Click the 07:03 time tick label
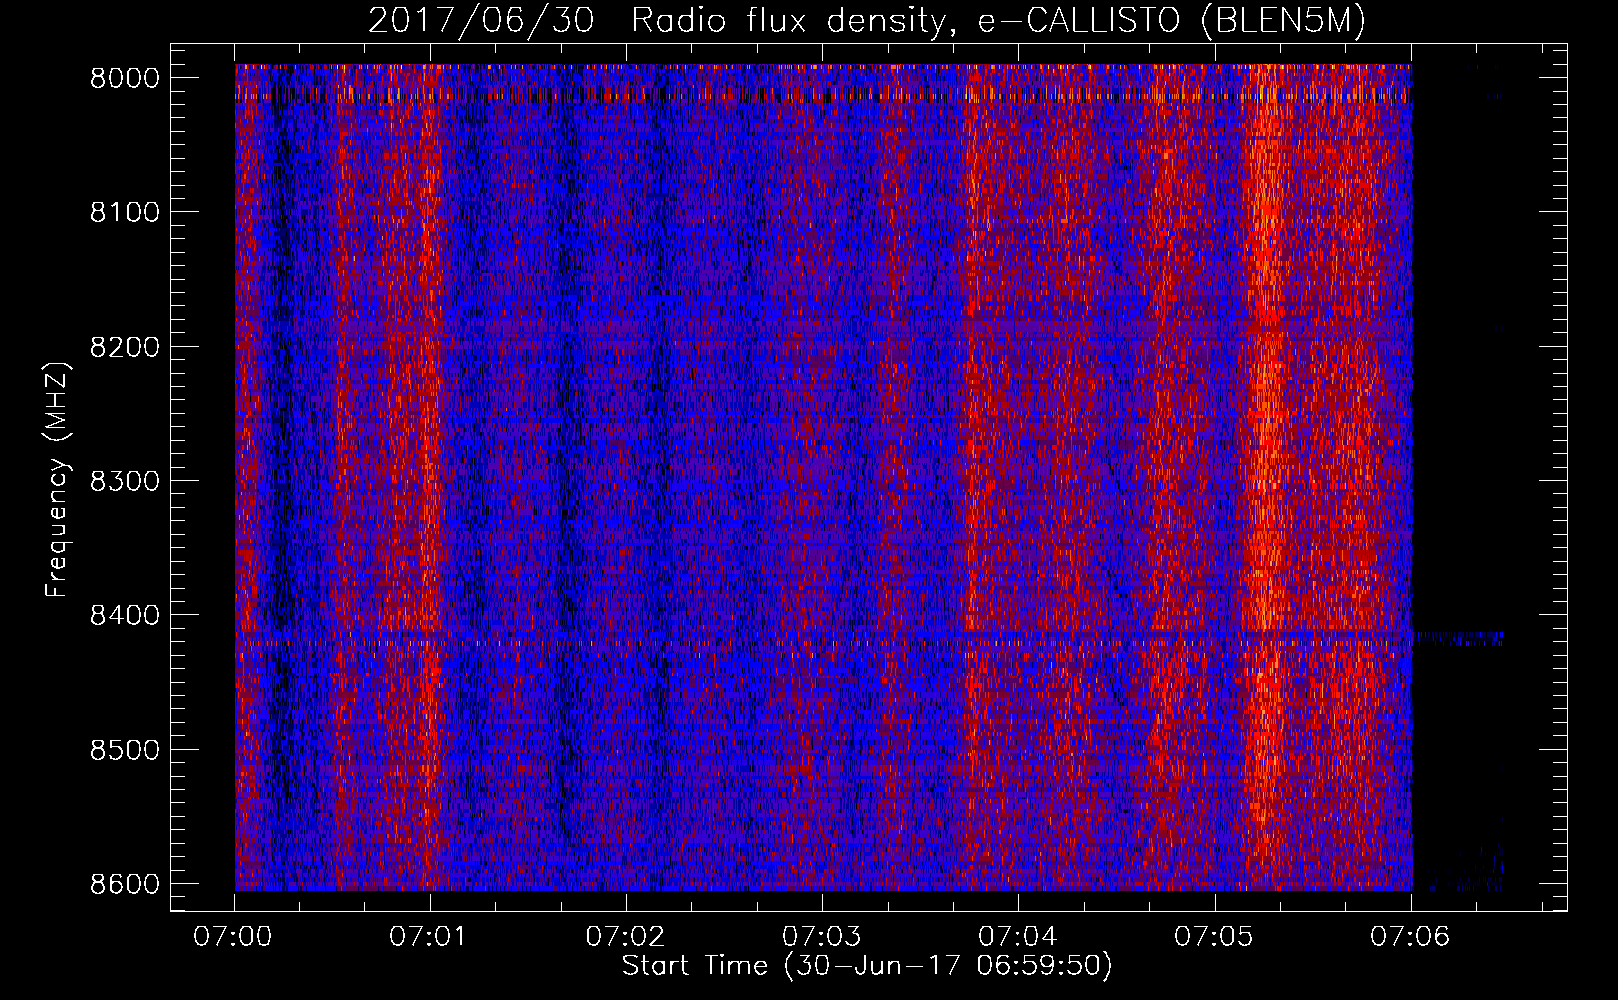 click(821, 936)
